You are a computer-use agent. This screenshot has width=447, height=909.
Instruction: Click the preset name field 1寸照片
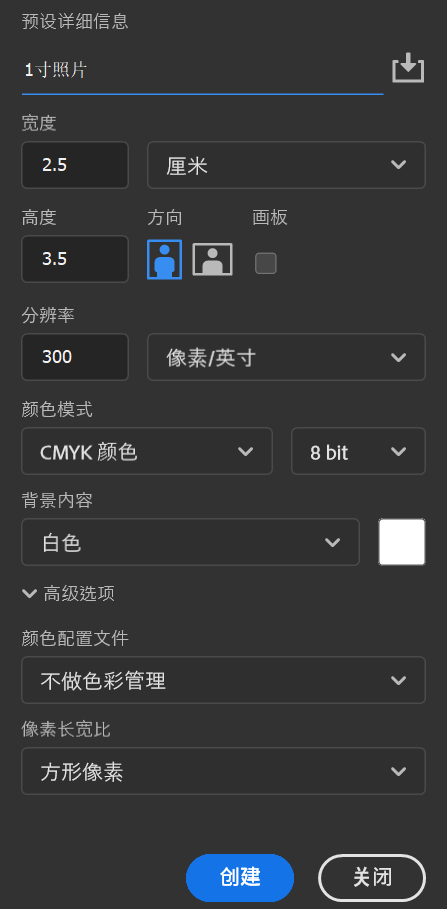[x=202, y=71]
